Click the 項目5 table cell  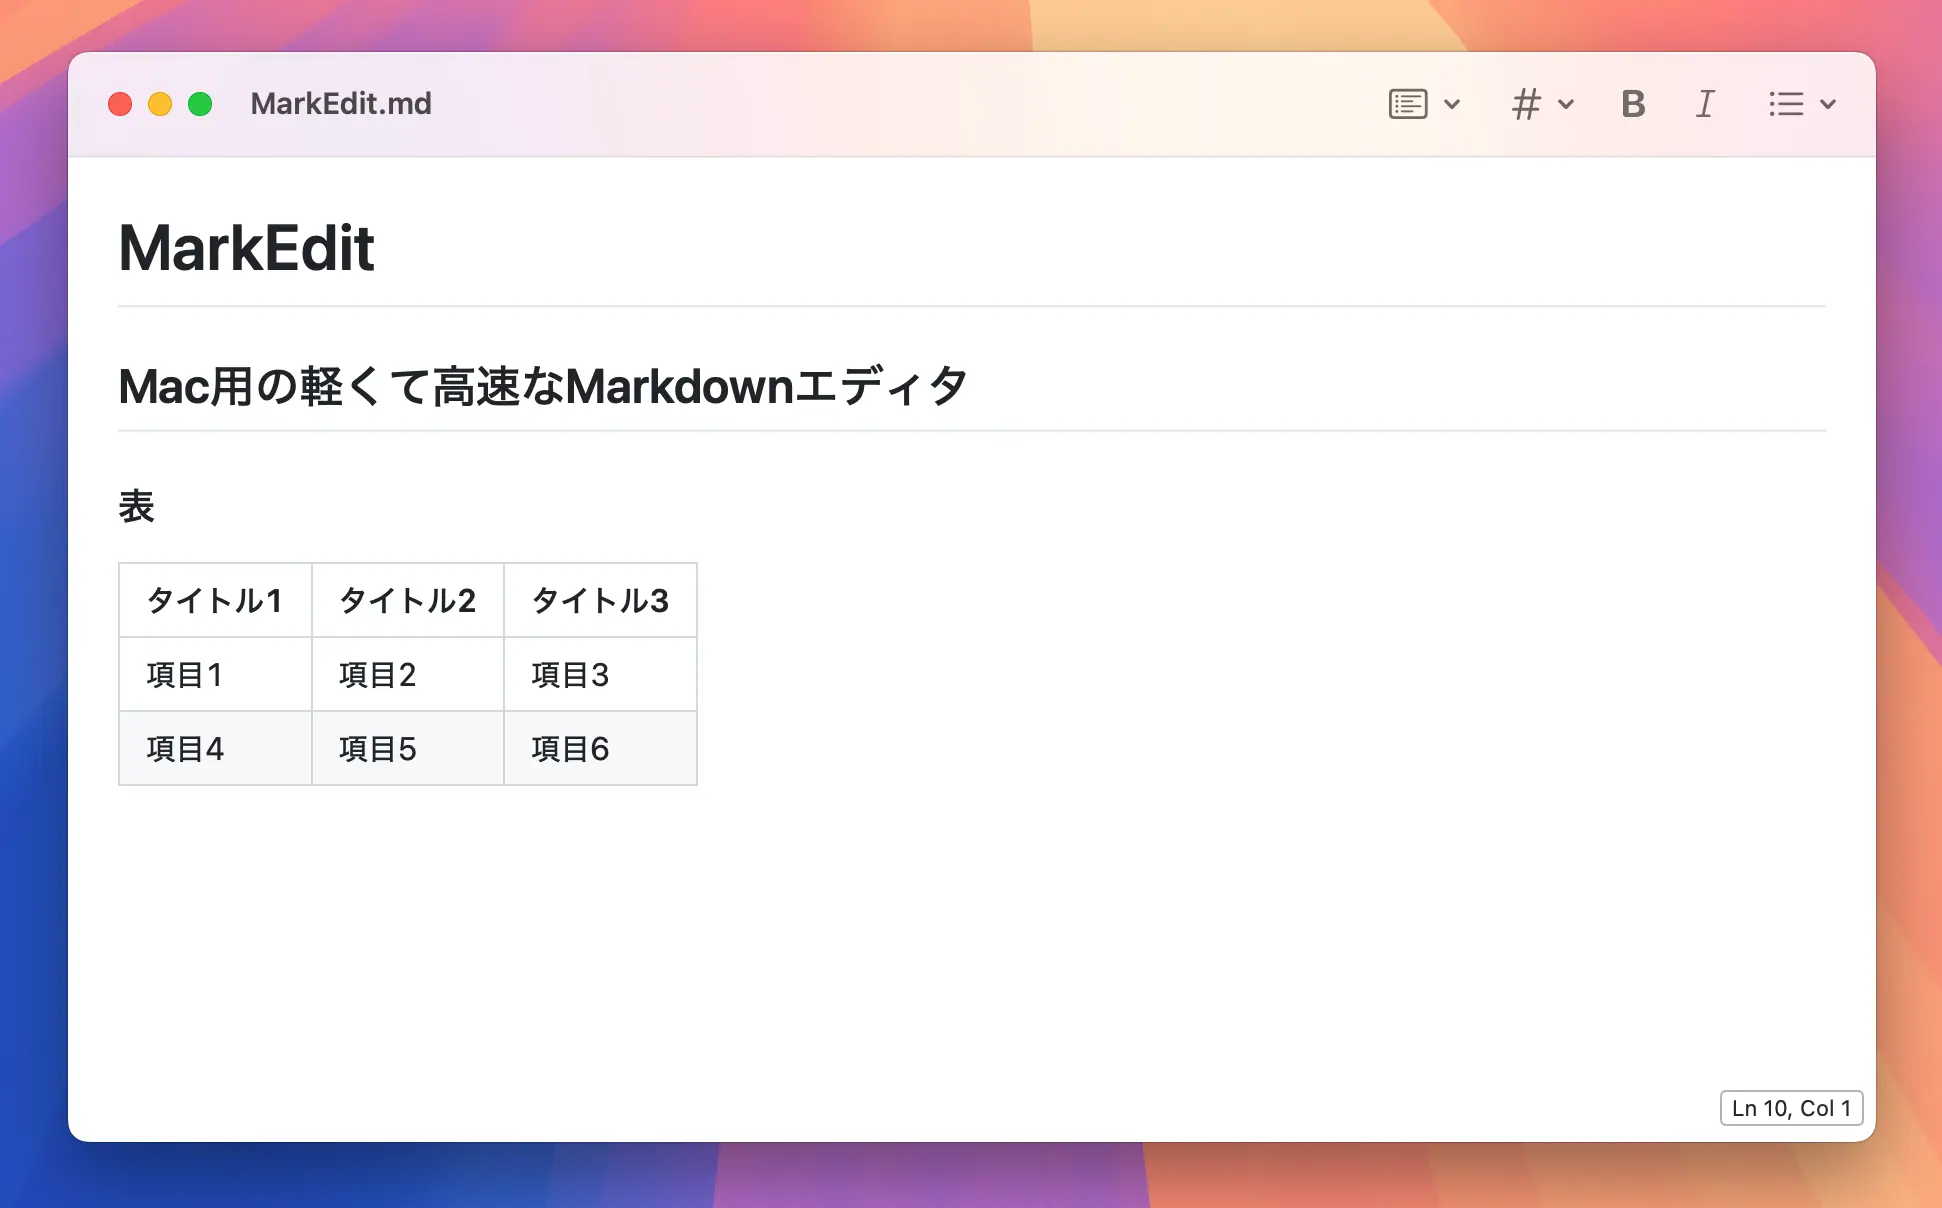[x=408, y=749]
